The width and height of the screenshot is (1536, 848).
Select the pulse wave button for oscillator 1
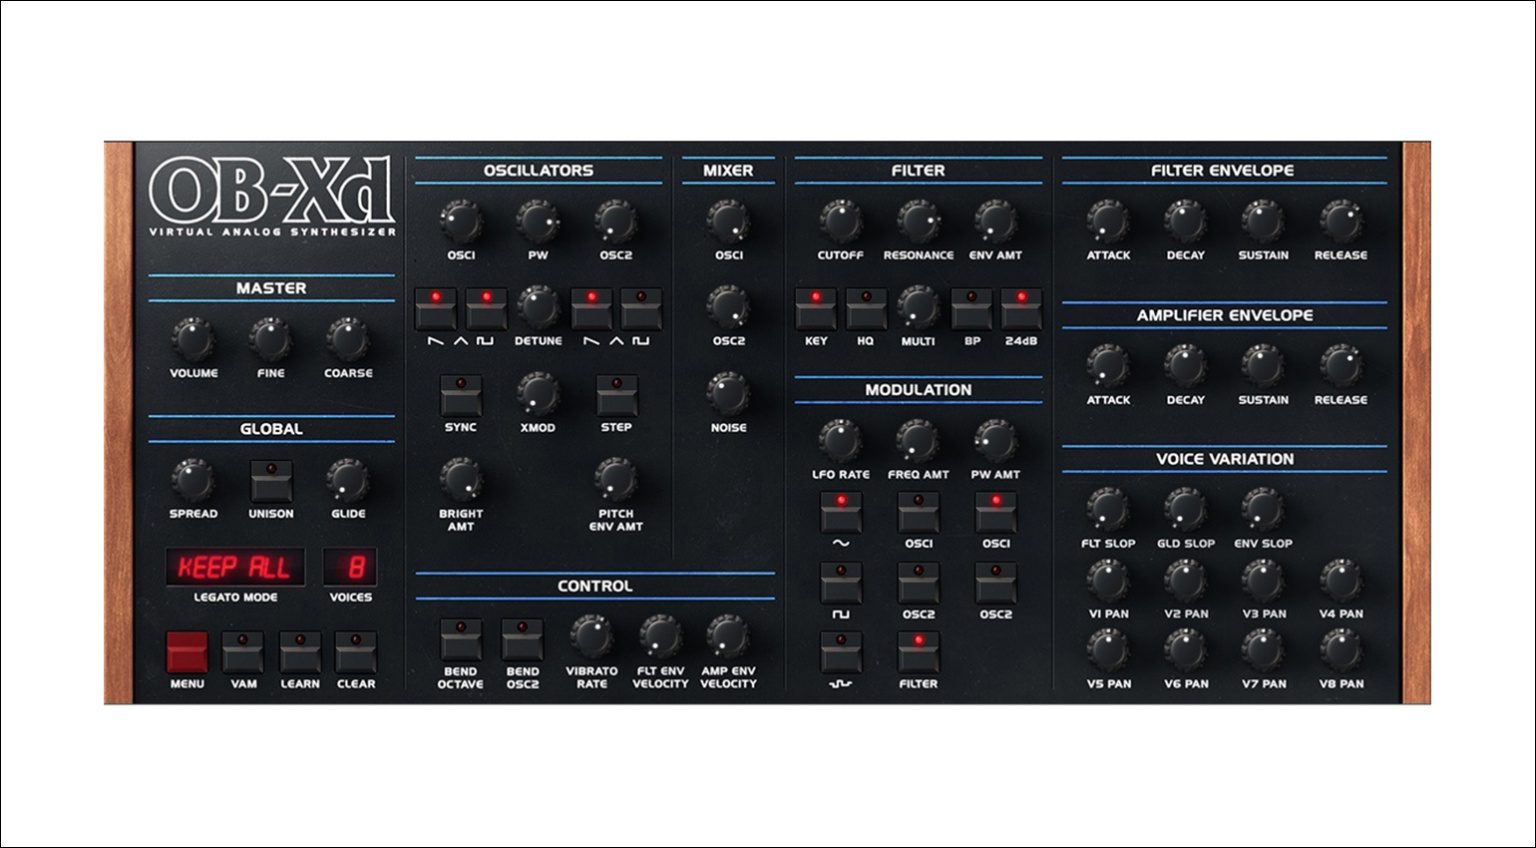[x=485, y=312]
